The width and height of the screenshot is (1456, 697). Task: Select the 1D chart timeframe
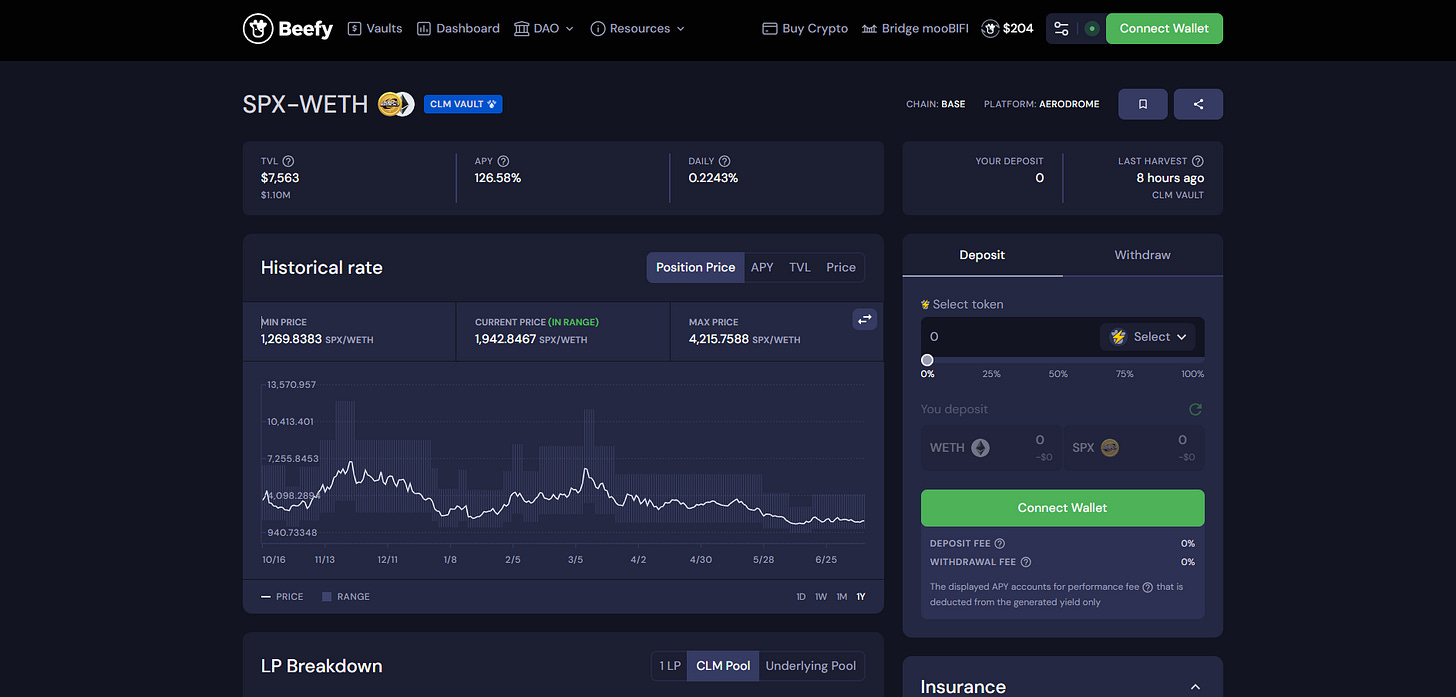coord(801,597)
